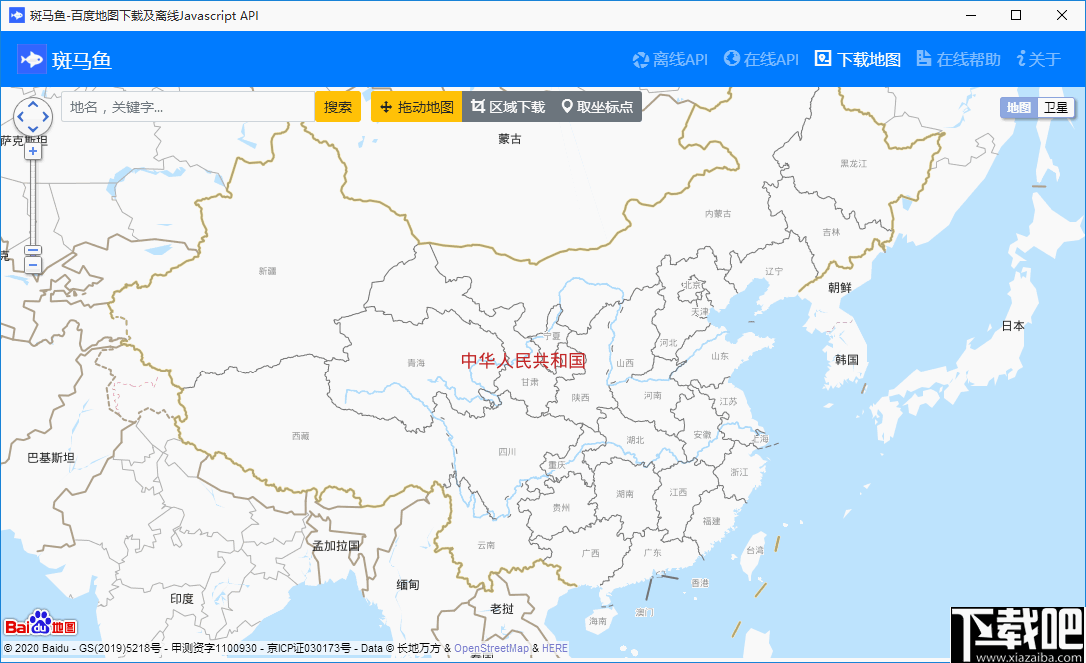Click the 下载地图 marker icon
This screenshot has width=1086, height=663.
822,60
